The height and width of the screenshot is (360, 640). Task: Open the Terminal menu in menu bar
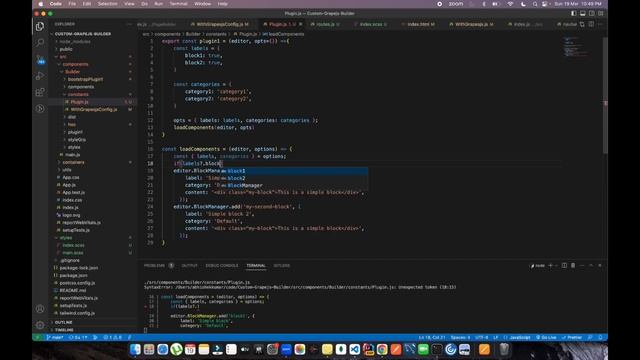[178, 4]
